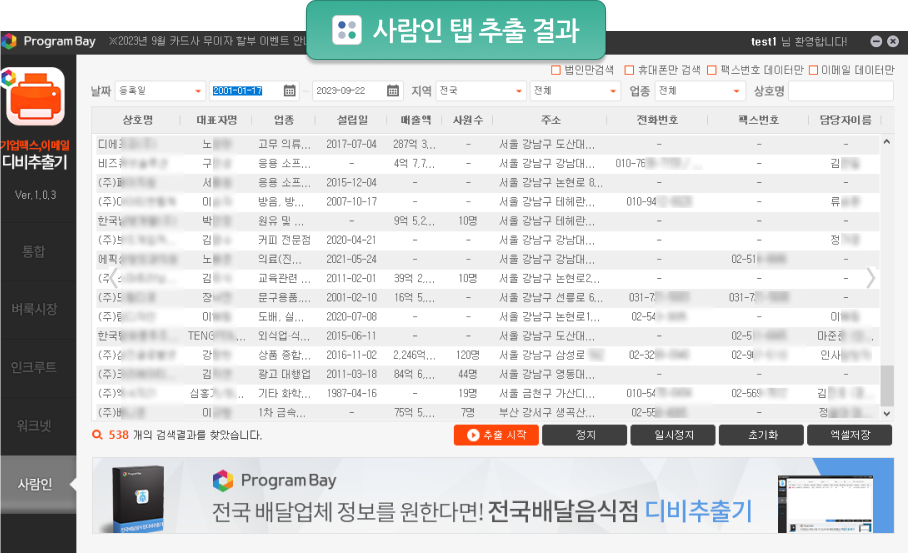Click the 팩스번호 column header
Viewport: 911px width, 554px height.
(x=758, y=120)
